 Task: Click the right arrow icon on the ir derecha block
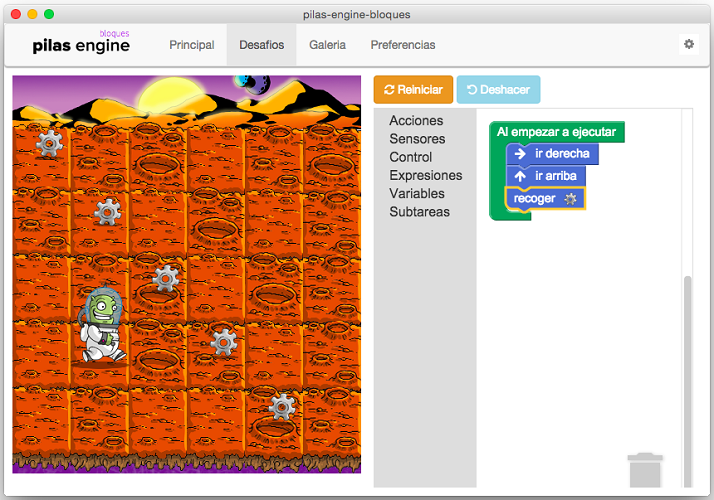pos(520,154)
